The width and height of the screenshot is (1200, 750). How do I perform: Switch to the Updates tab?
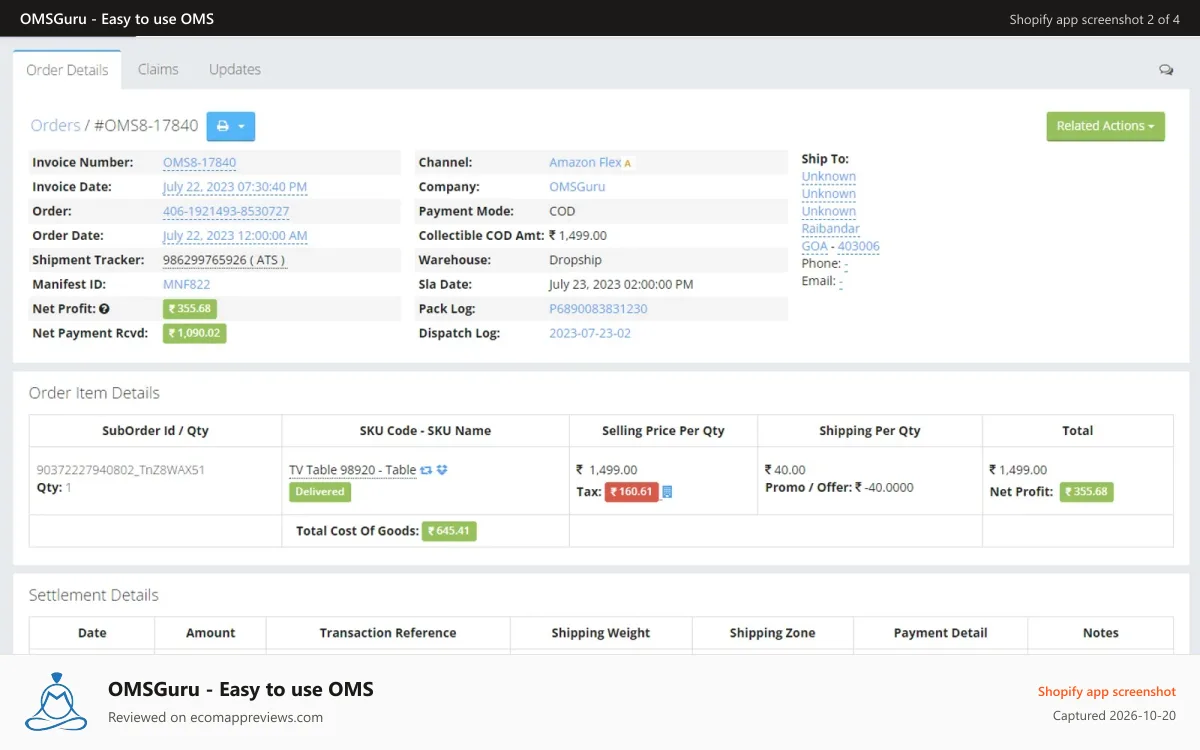point(235,70)
